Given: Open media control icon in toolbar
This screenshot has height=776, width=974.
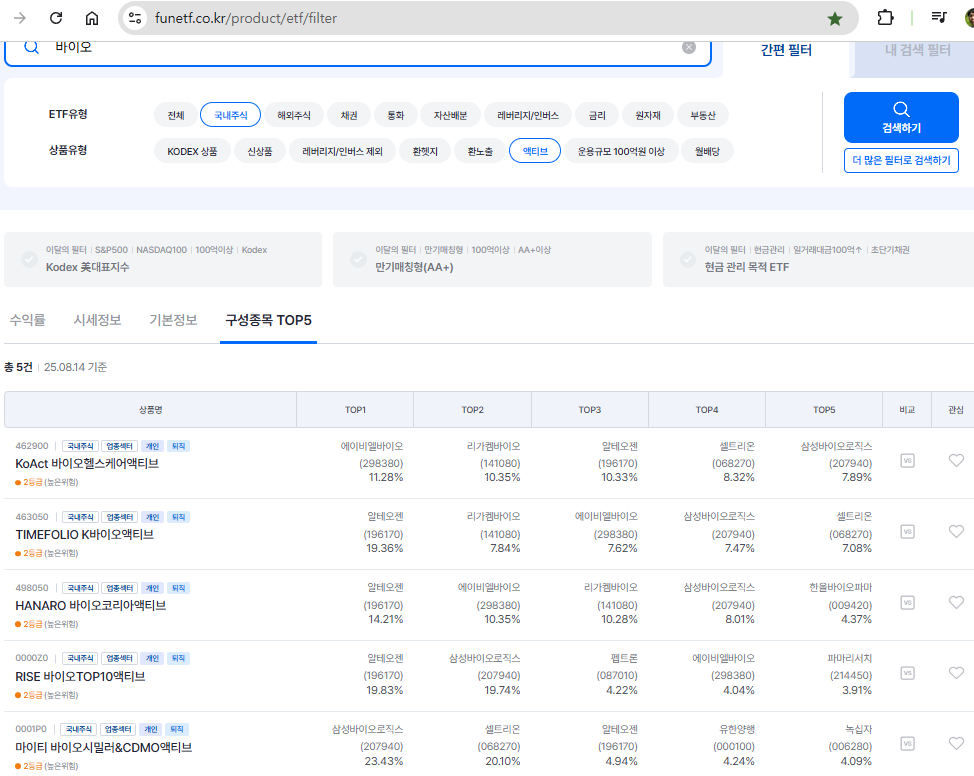Looking at the screenshot, I should (939, 17).
